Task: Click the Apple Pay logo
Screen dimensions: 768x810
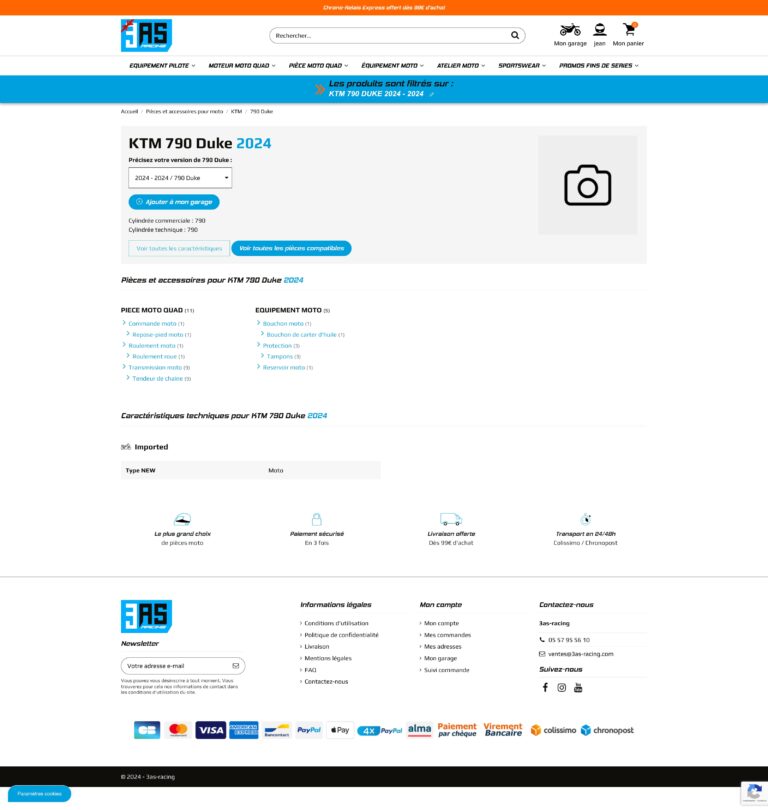Action: (340, 730)
